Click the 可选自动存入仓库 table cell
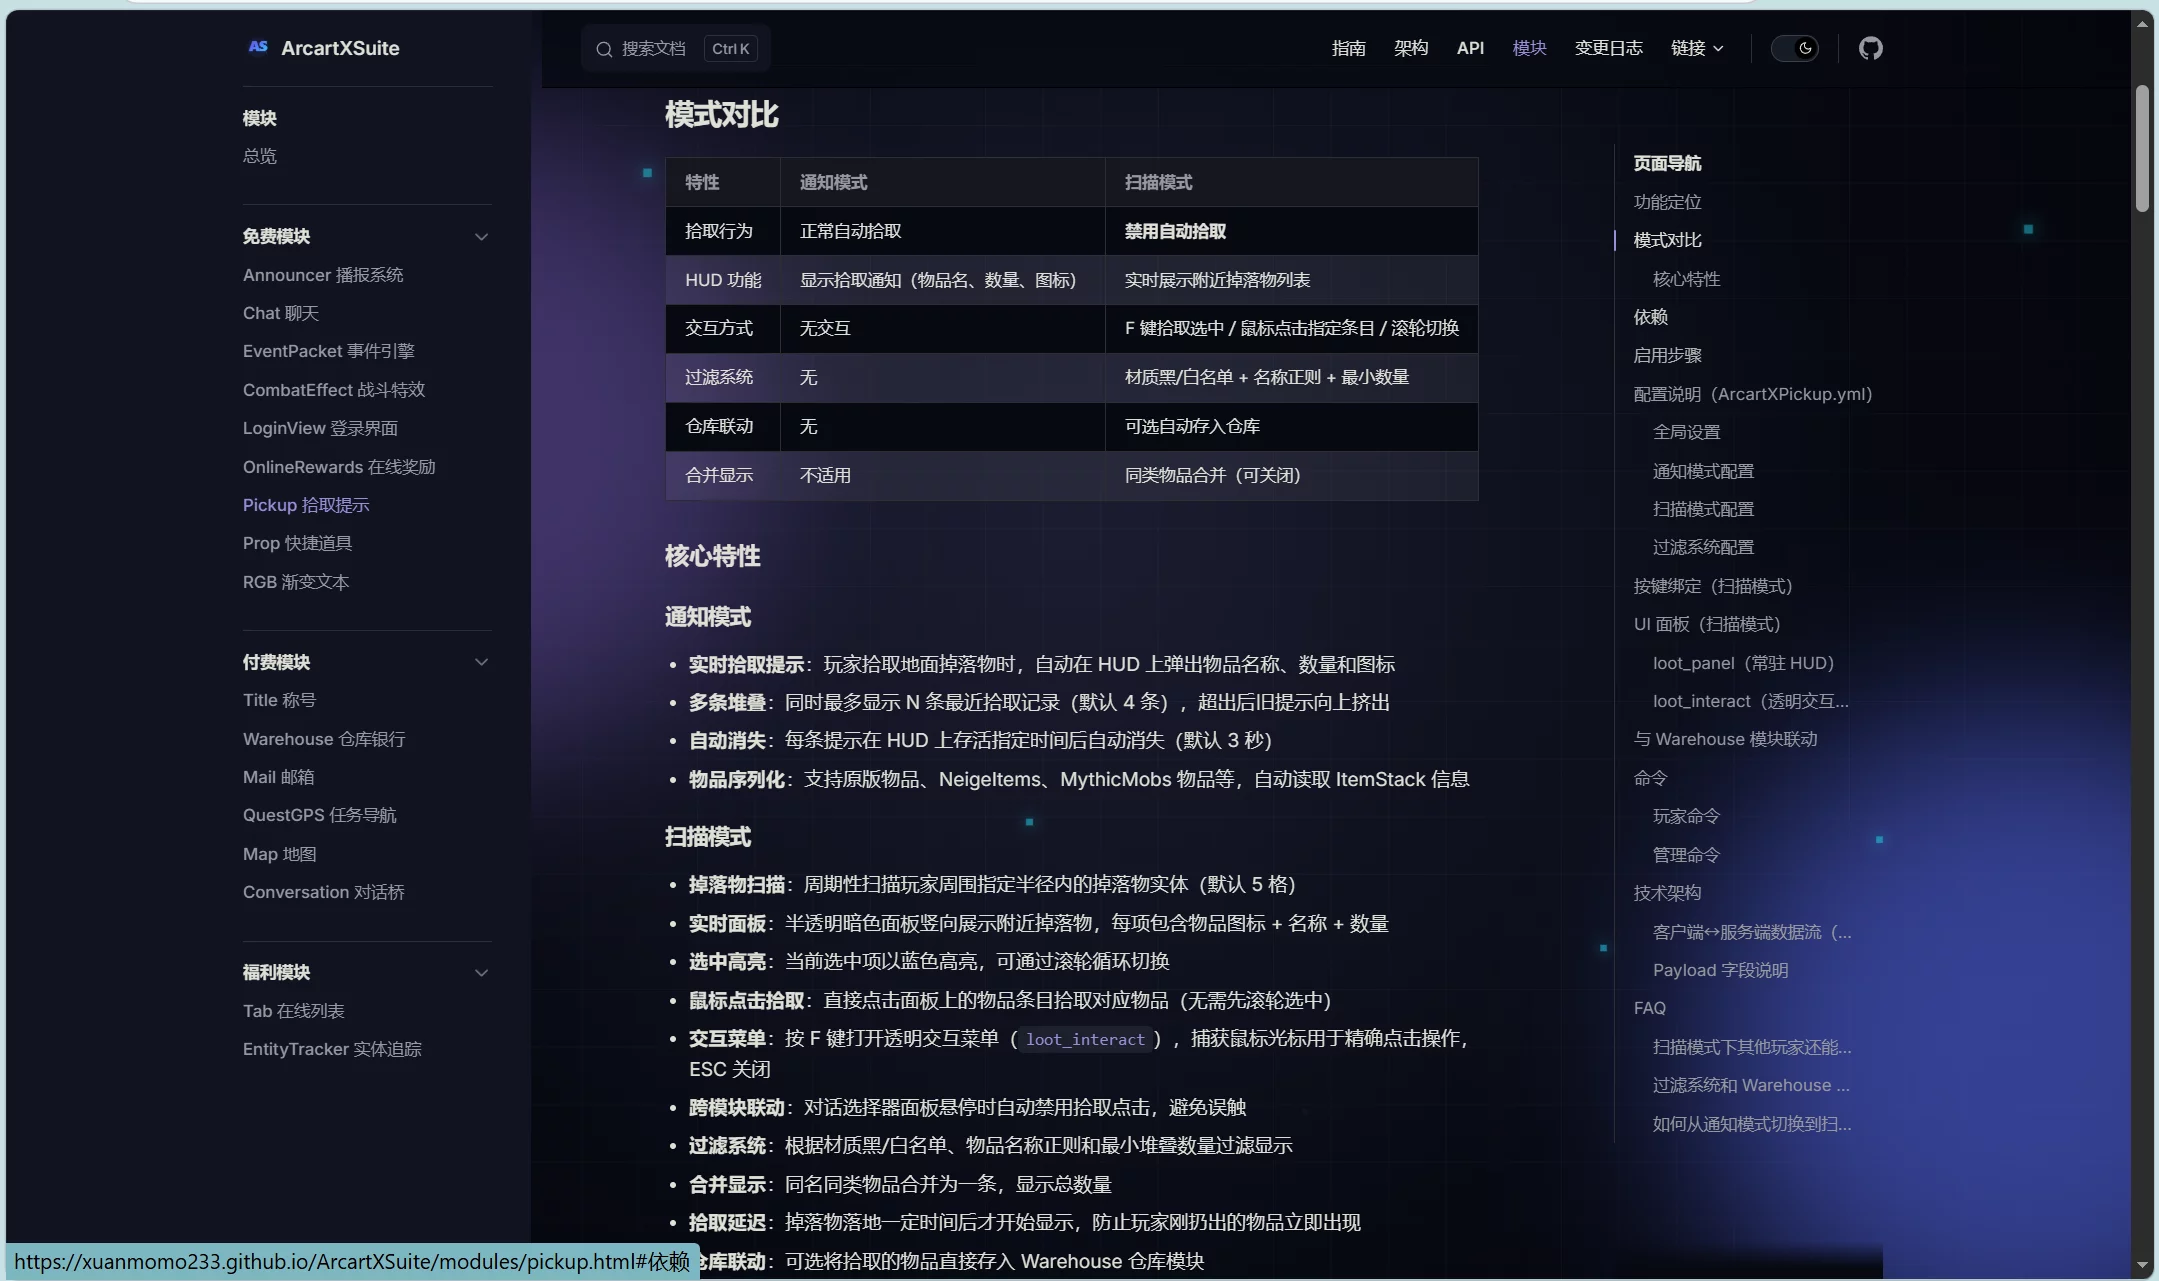The image size is (2159, 1281). point(1291,427)
